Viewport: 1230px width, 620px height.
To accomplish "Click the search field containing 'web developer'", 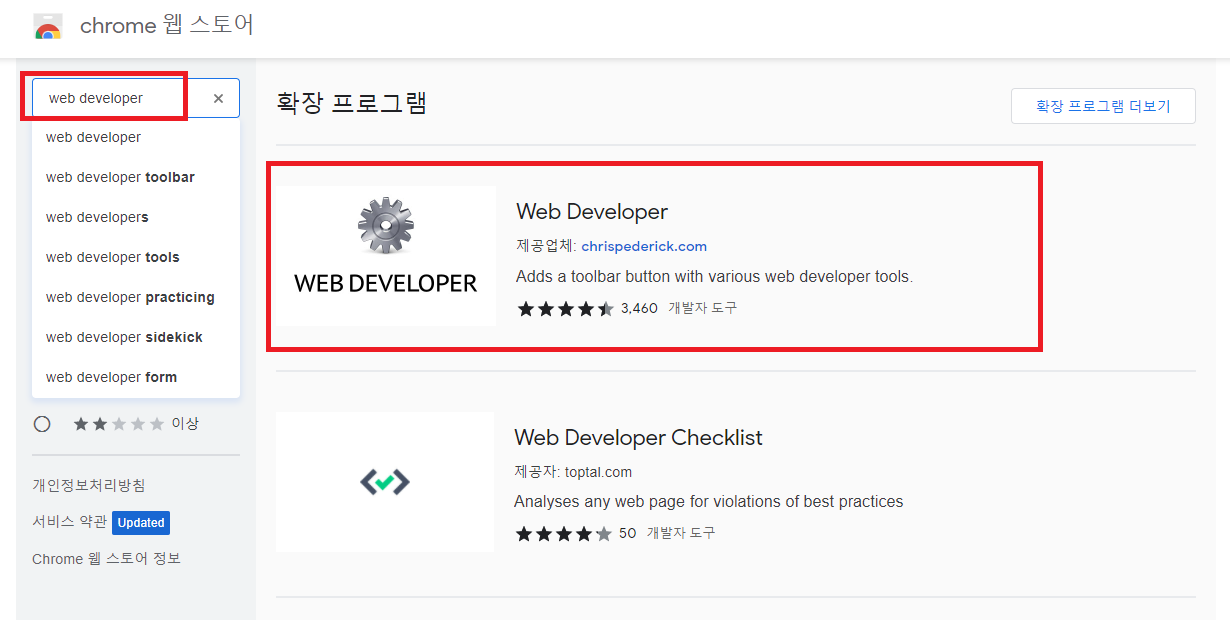I will 136,98.
